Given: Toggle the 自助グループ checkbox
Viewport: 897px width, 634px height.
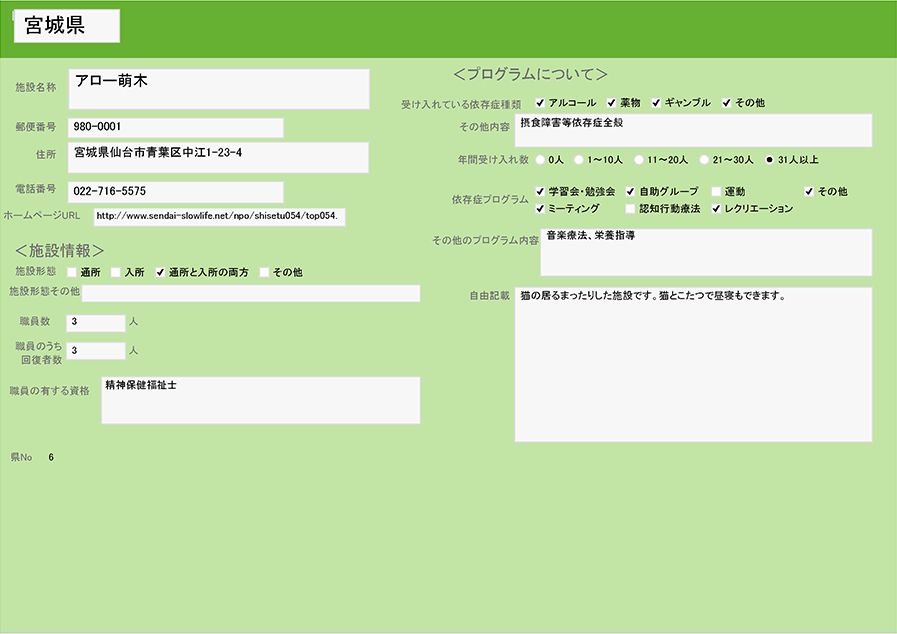Looking at the screenshot, I should click(x=630, y=191).
